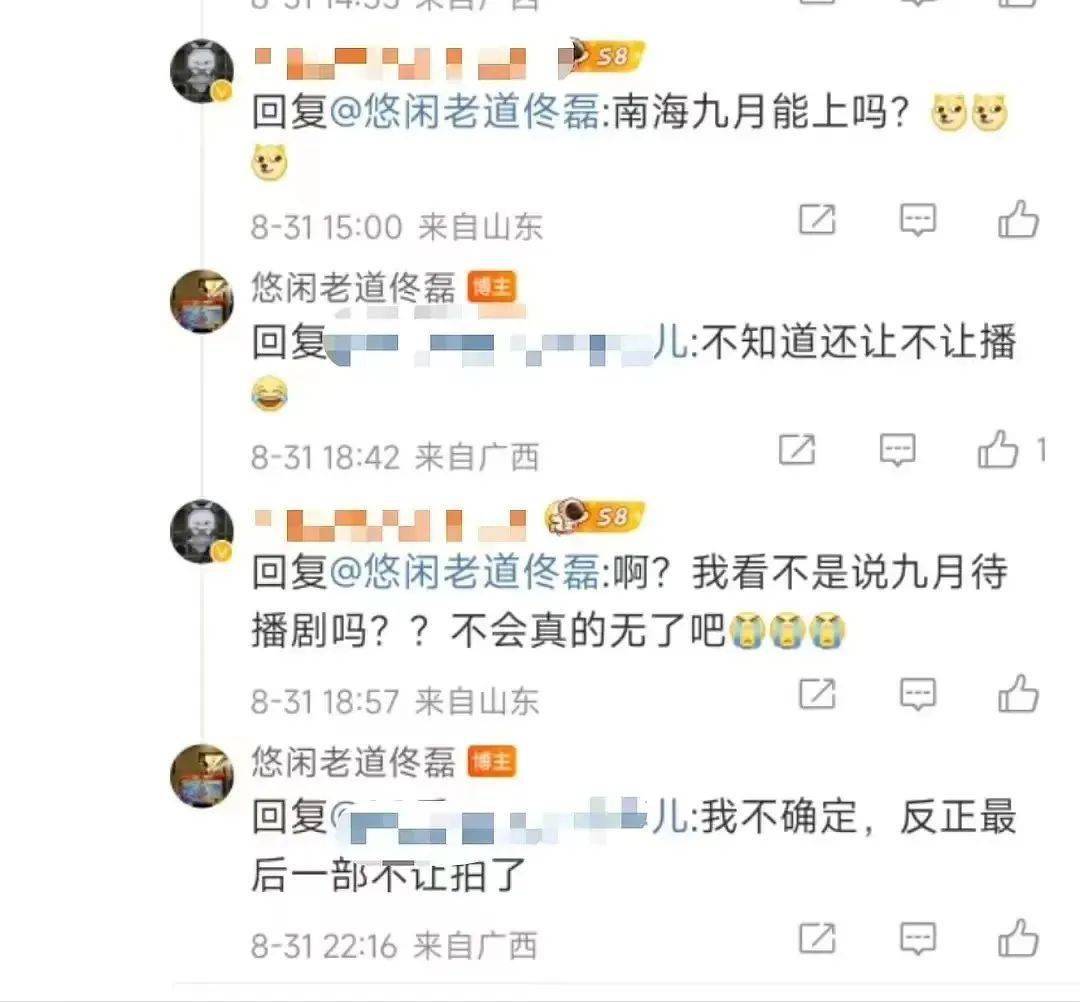Open reply on the 8-31 18:42 comment

point(898,450)
